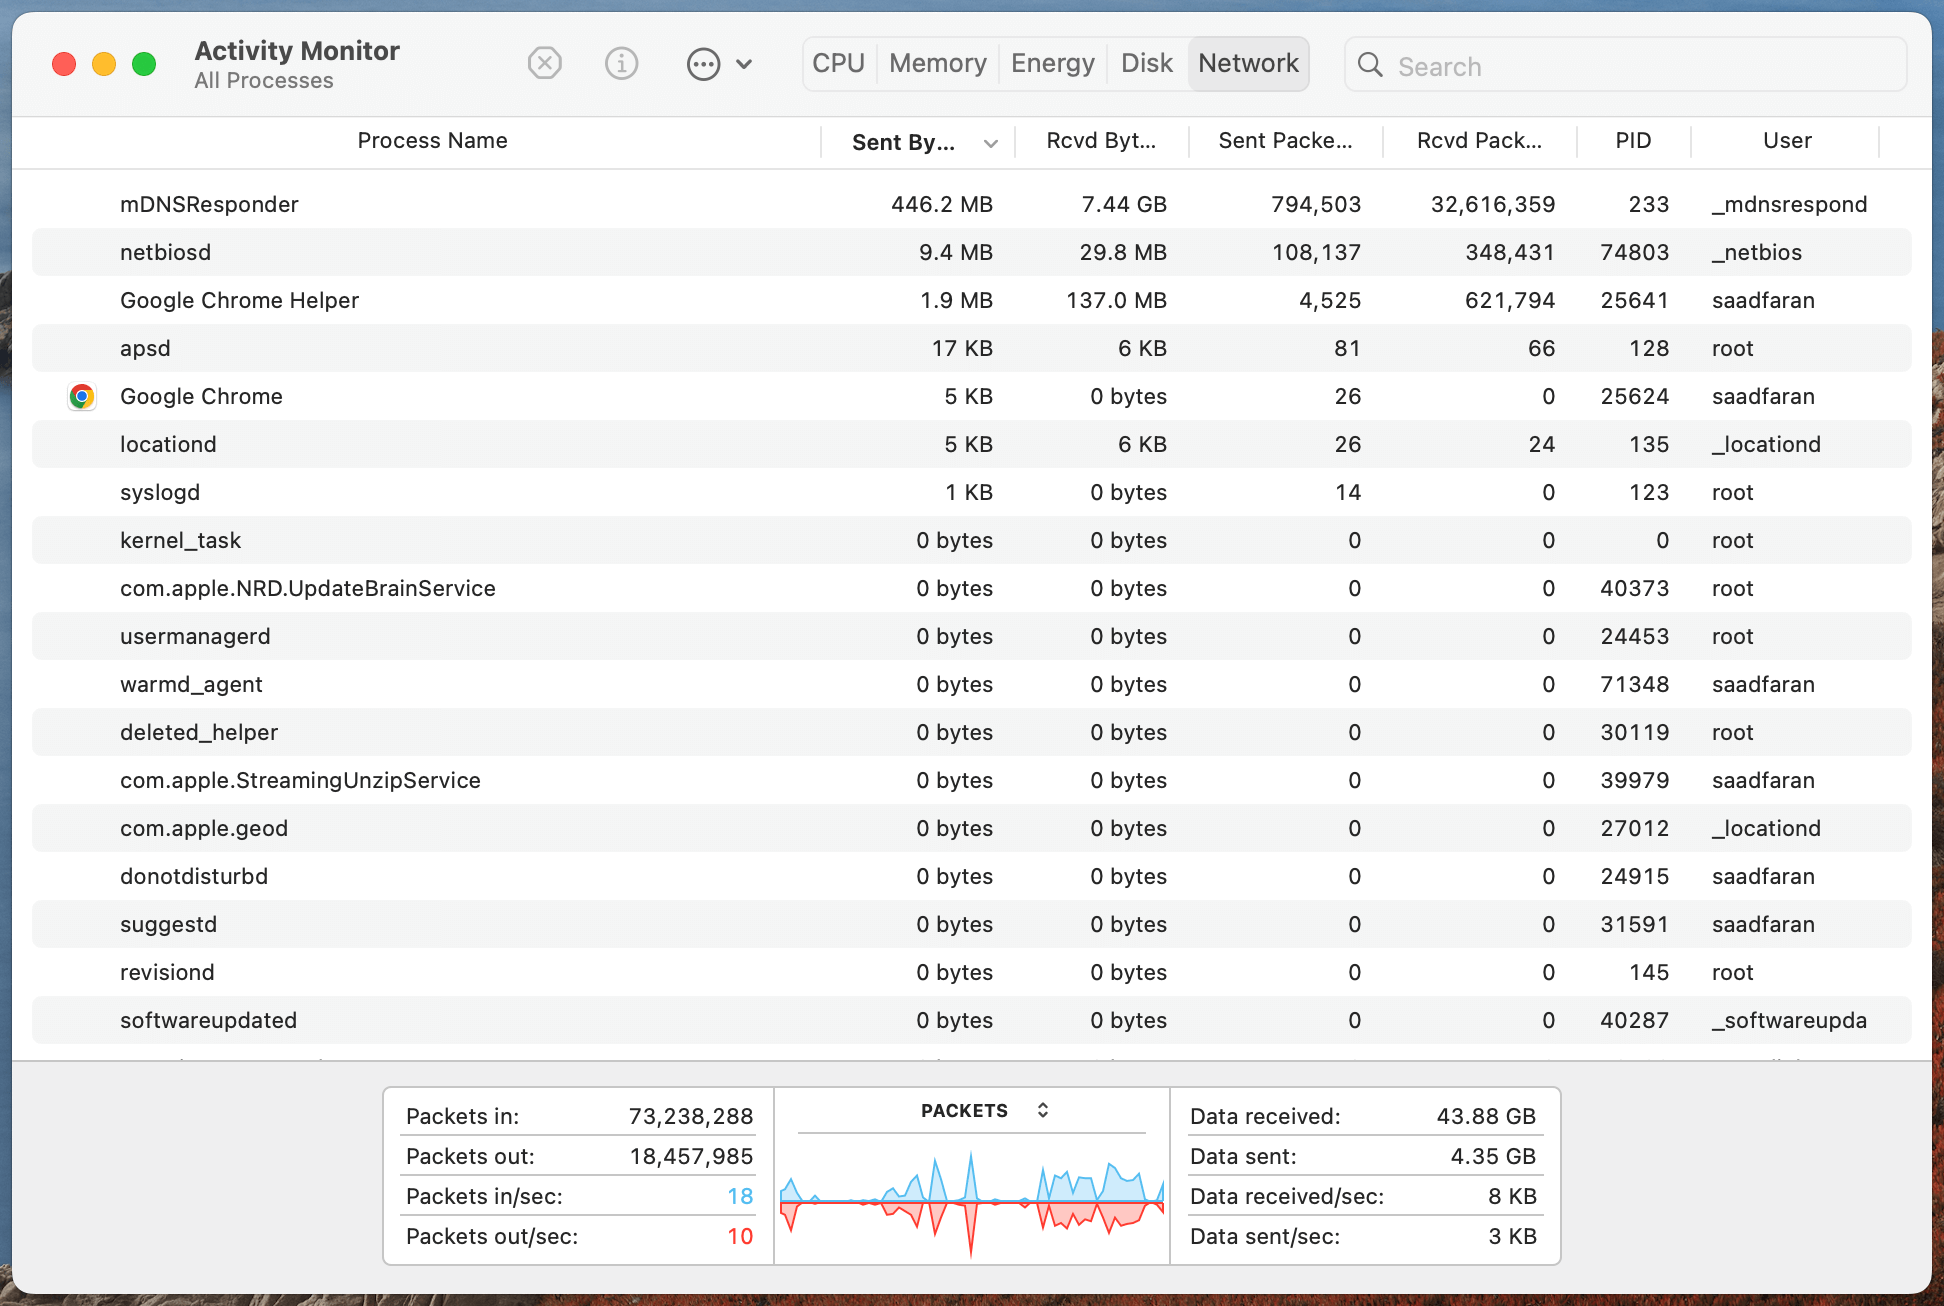Sort by the PID column header
This screenshot has height=1306, width=1944.
click(1633, 141)
